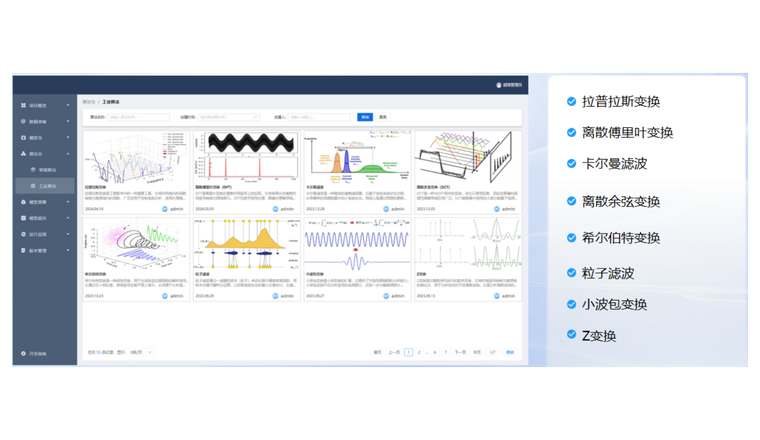Click the blue check icon beside 卡尔曼滤波

[571, 163]
